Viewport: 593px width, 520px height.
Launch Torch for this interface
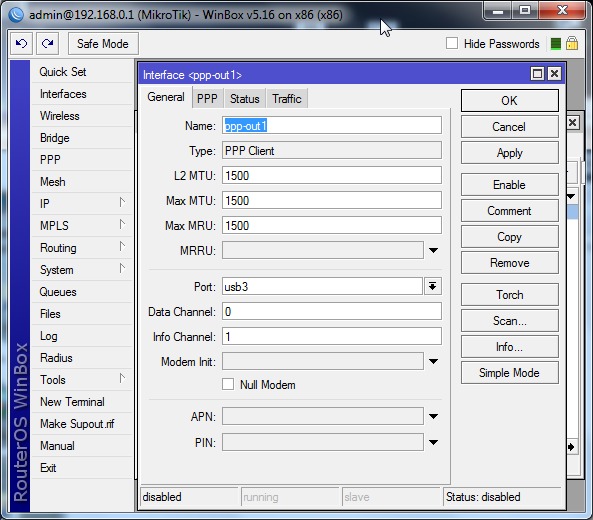tap(509, 295)
